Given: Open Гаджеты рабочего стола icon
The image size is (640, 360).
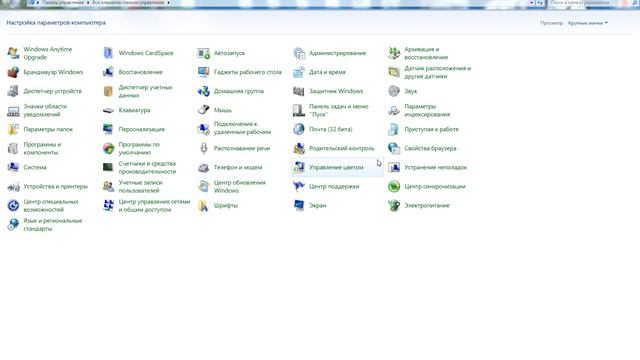Looking at the screenshot, I should coord(203,72).
